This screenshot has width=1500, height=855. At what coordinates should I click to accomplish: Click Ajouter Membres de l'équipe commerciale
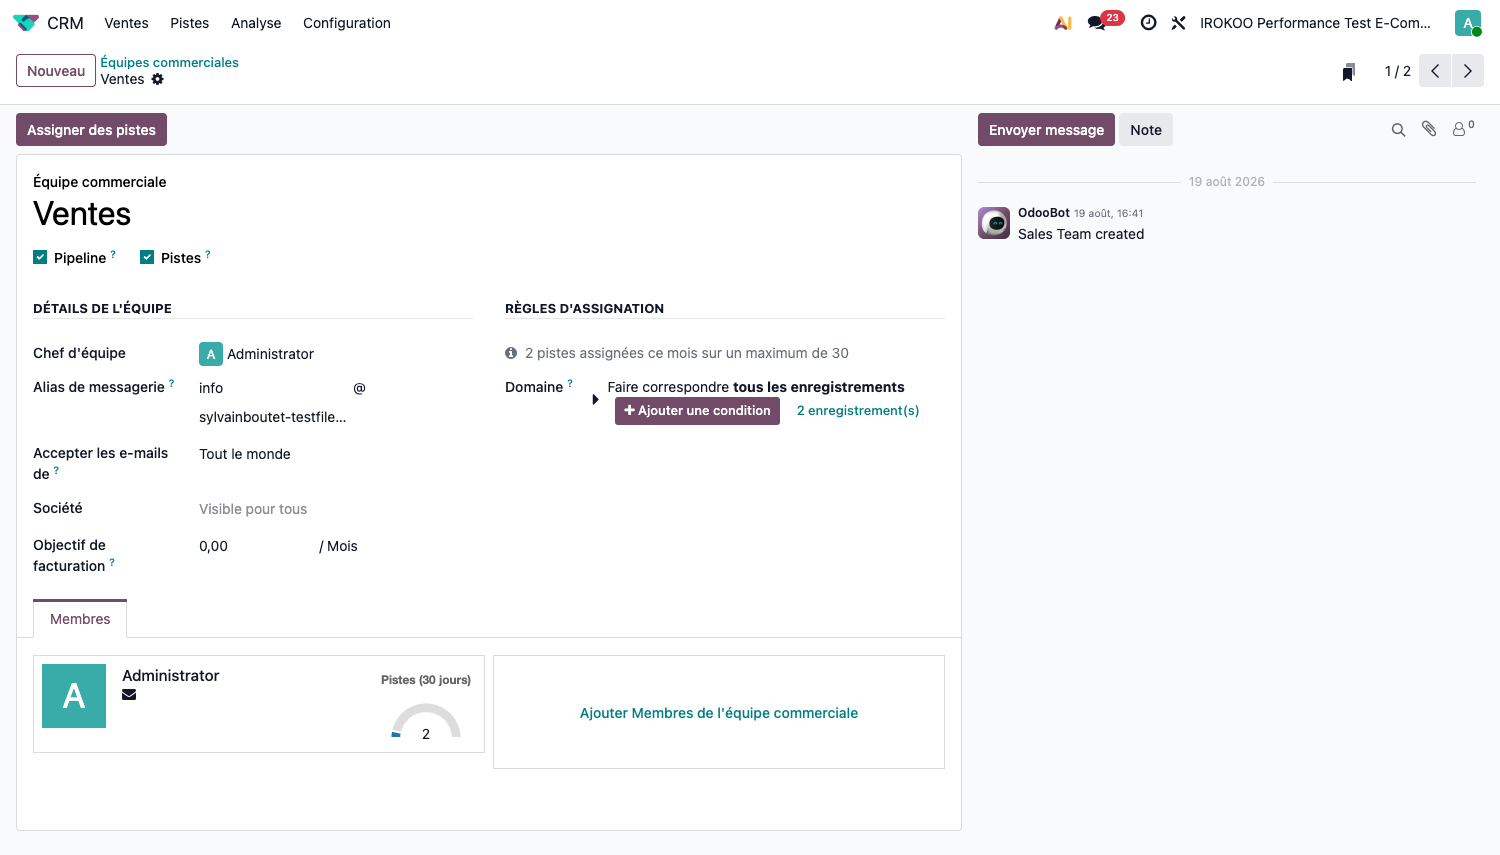719,713
